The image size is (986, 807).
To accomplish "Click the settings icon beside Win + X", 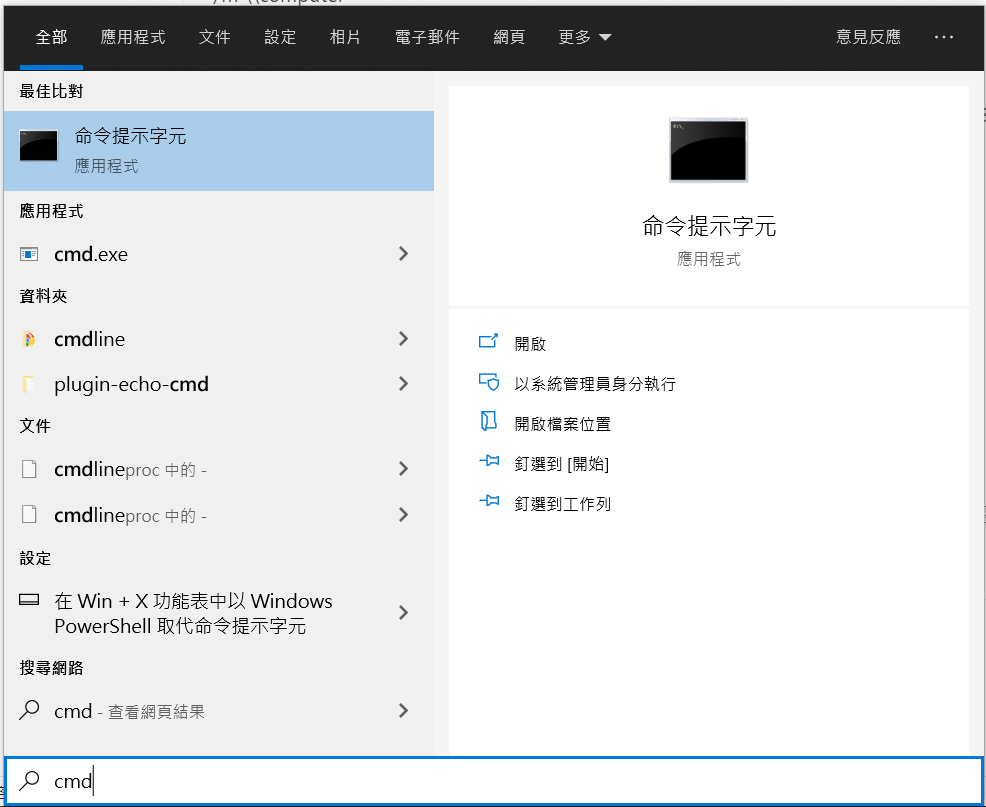I will click(29, 599).
